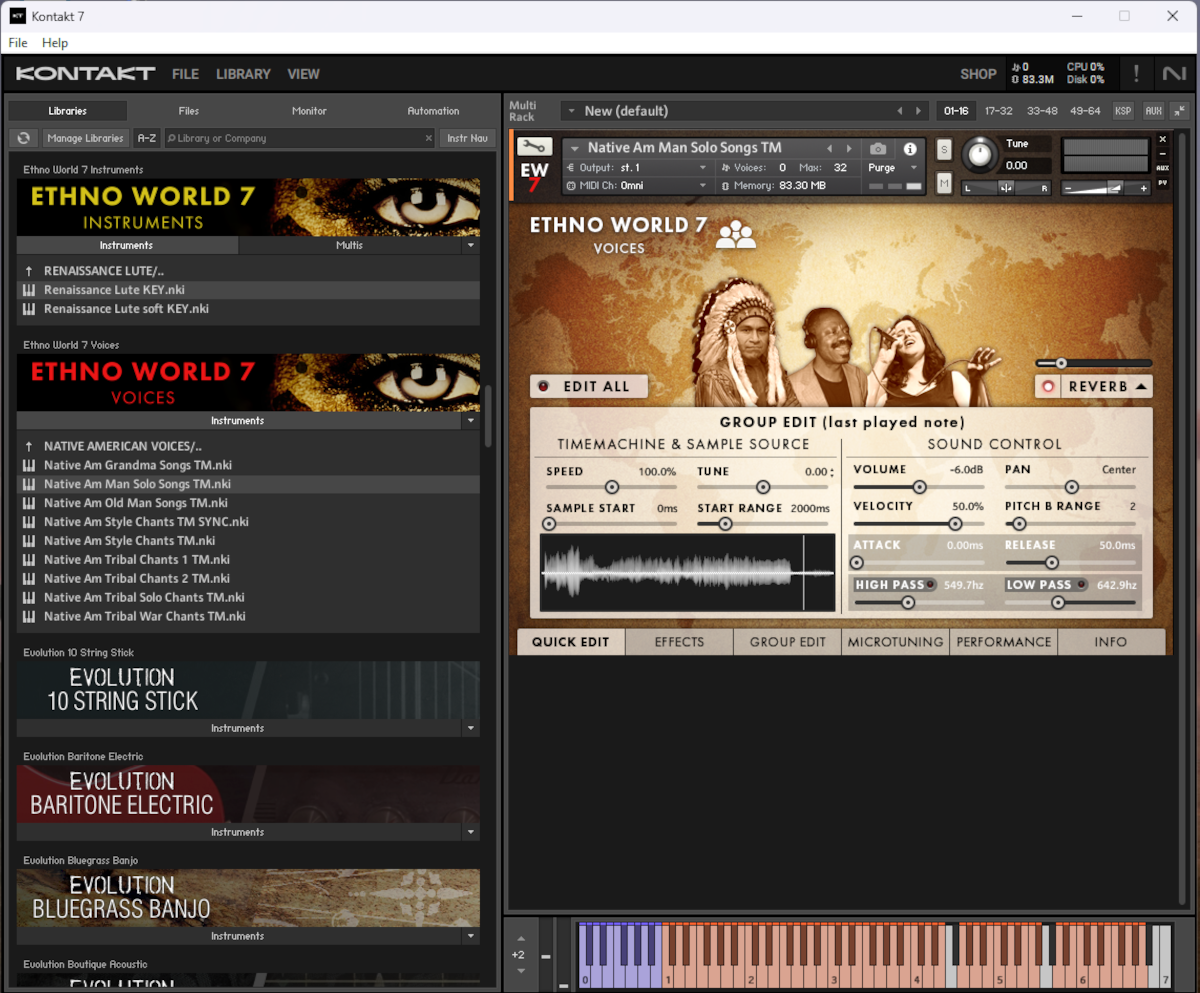Open the instrument info icon
This screenshot has height=993, width=1200.
910,148
